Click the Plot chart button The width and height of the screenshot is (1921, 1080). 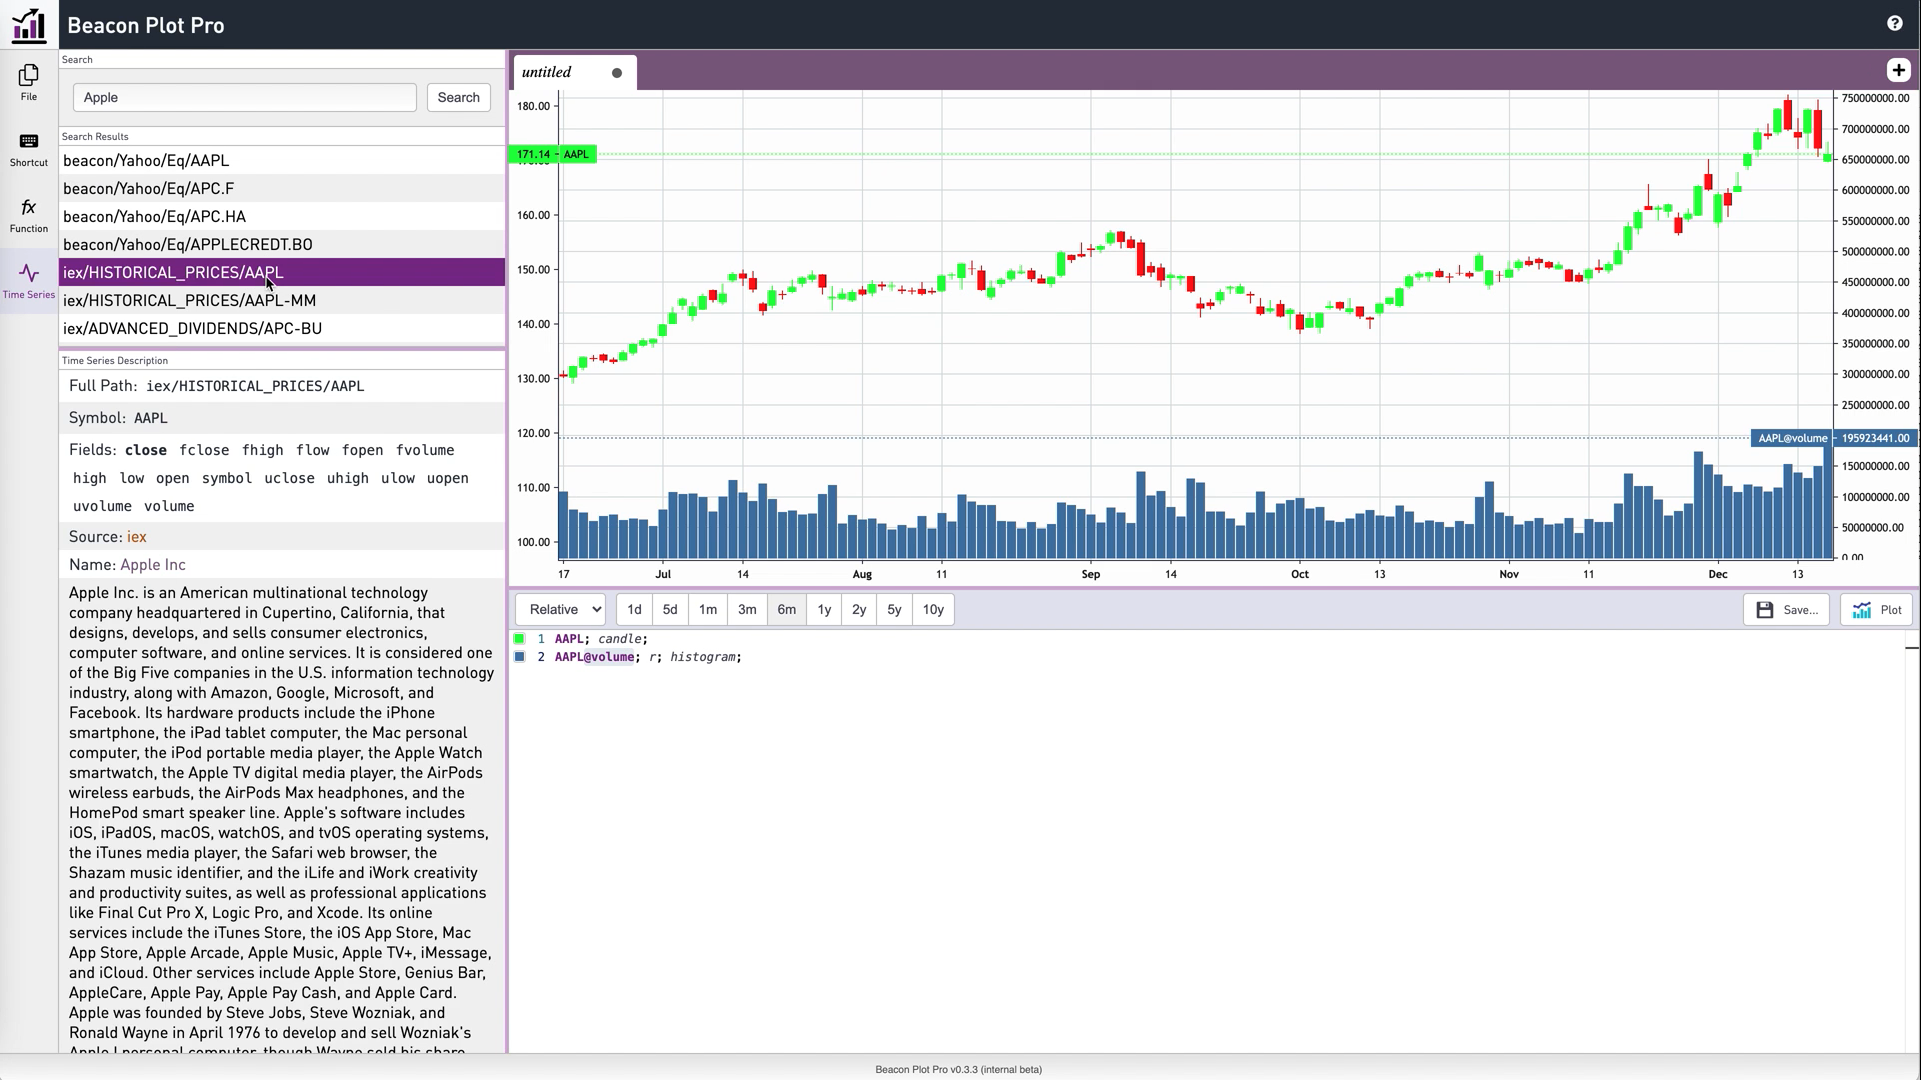point(1876,610)
